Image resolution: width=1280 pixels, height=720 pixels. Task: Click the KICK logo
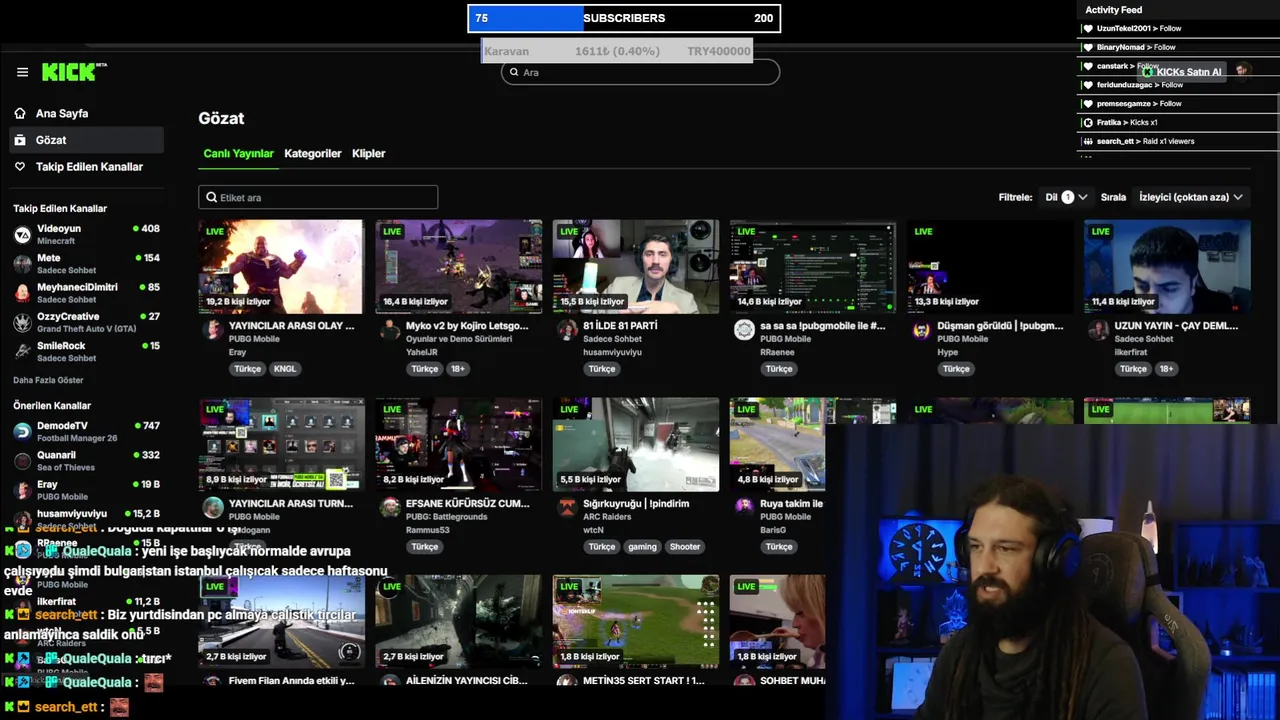73,72
